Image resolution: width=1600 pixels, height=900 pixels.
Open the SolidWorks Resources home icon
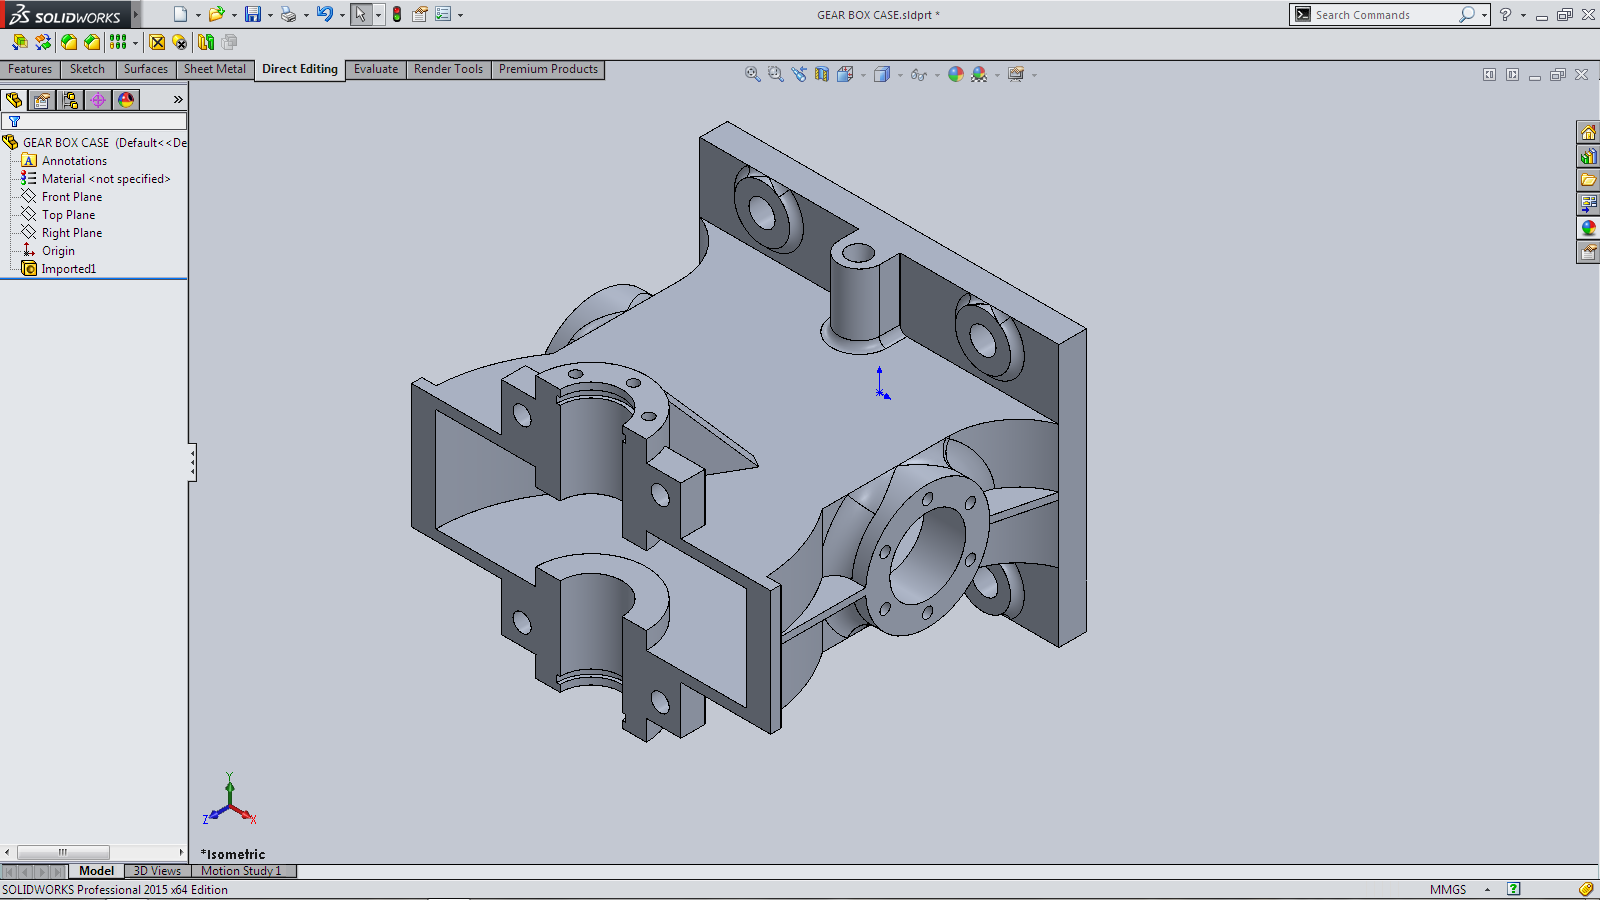pyautogui.click(x=1588, y=132)
